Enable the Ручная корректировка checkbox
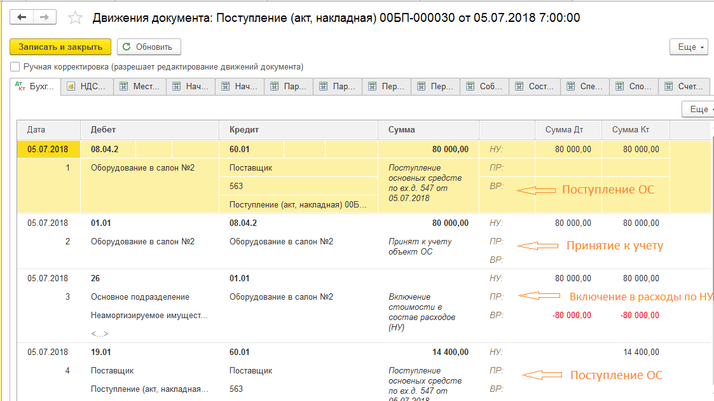The image size is (714, 401). 15,67
